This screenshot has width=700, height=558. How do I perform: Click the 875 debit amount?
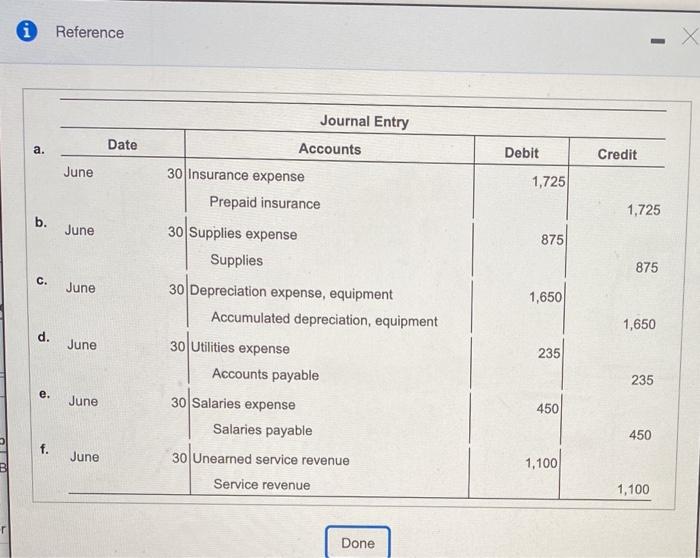click(552, 240)
